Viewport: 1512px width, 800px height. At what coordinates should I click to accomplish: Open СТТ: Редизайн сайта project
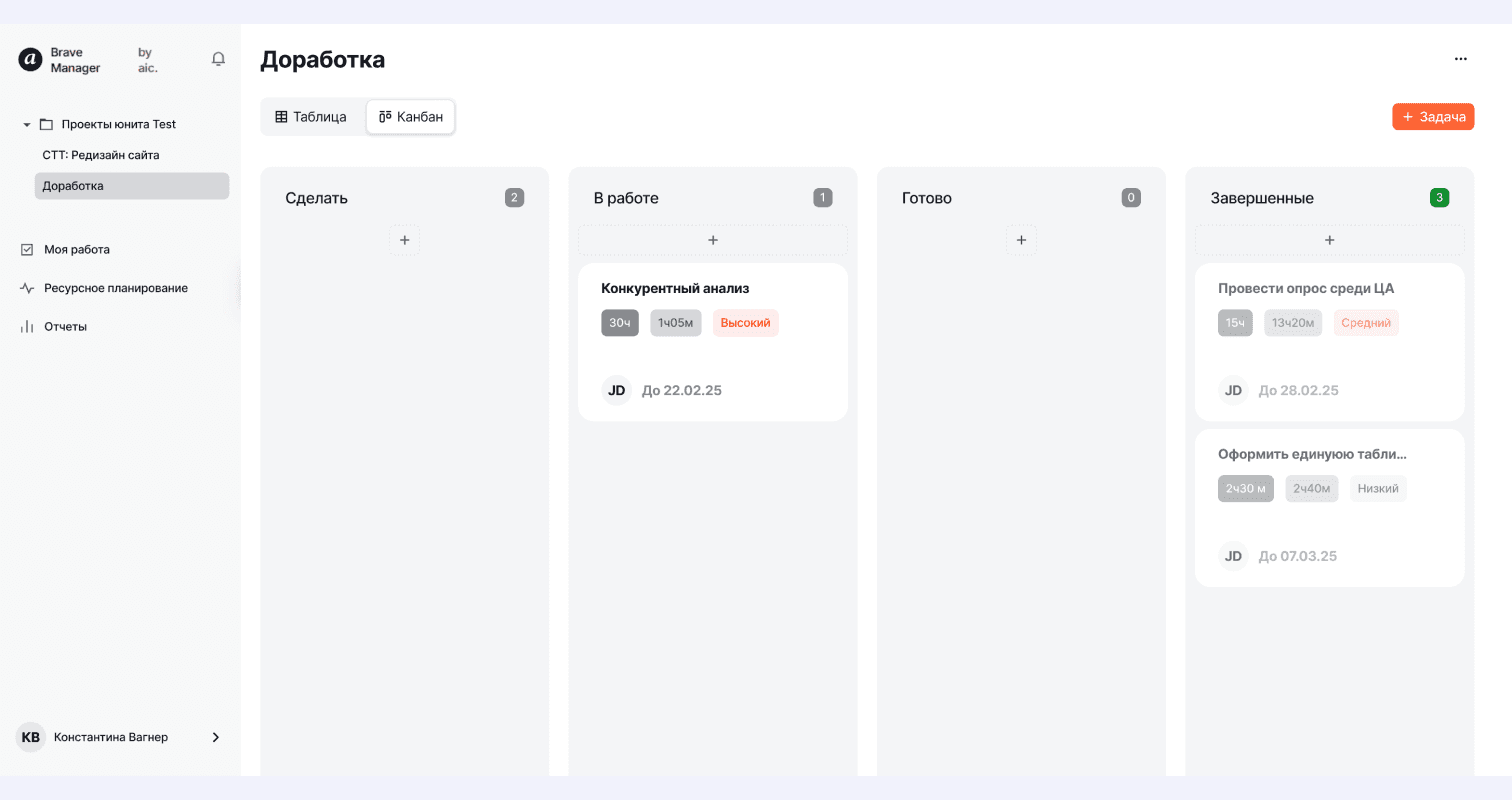(x=101, y=155)
